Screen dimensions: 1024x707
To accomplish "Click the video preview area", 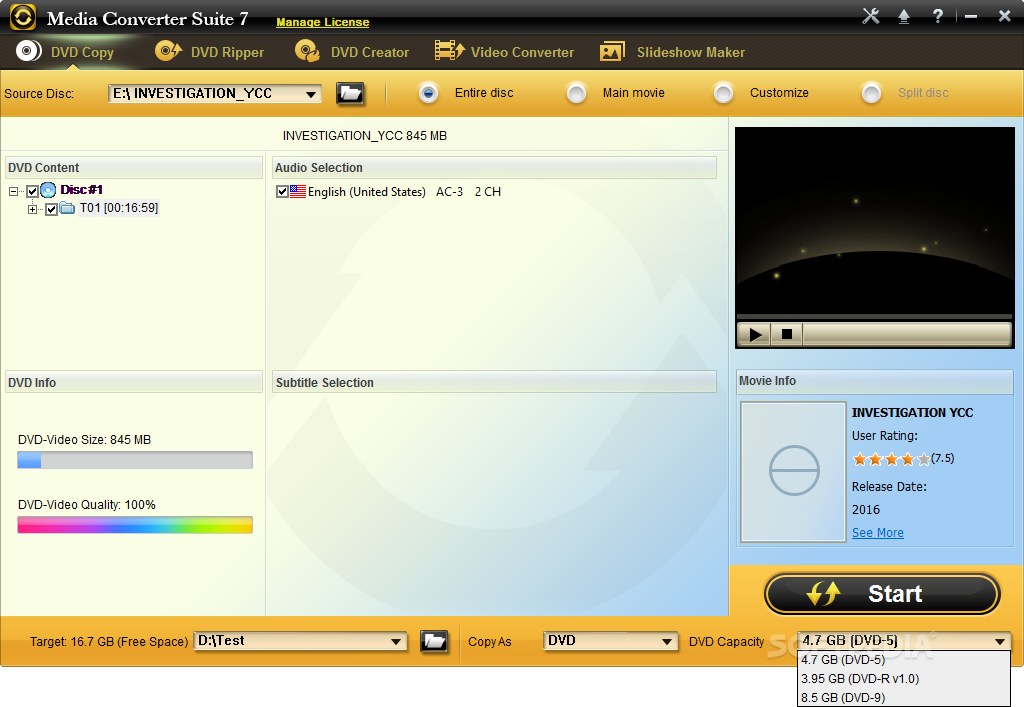I will 874,221.
